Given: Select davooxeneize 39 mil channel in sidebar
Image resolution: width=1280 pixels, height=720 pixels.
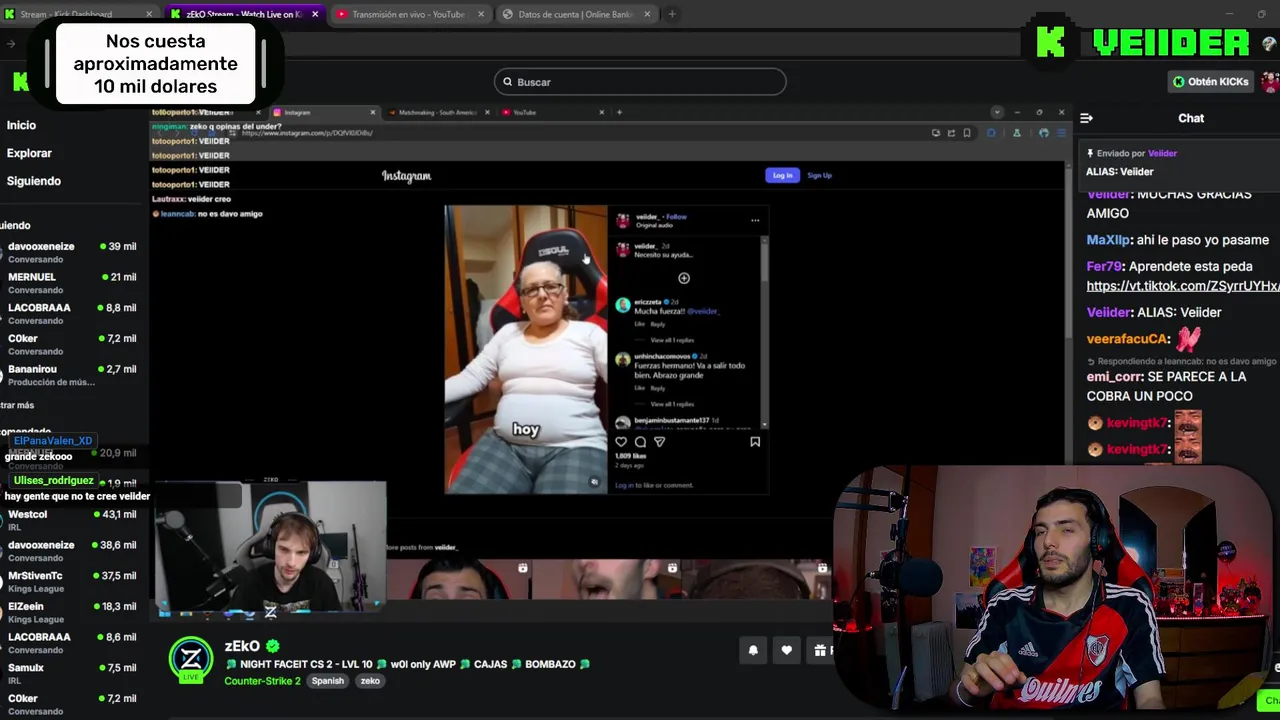Looking at the screenshot, I should (x=70, y=252).
